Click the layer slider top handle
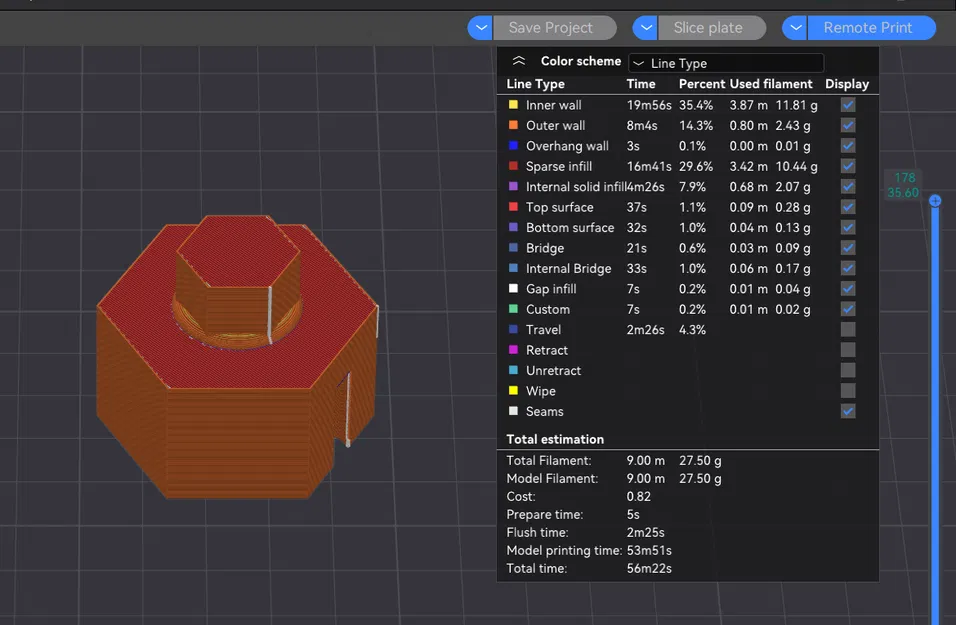The width and height of the screenshot is (956, 625). tap(935, 201)
